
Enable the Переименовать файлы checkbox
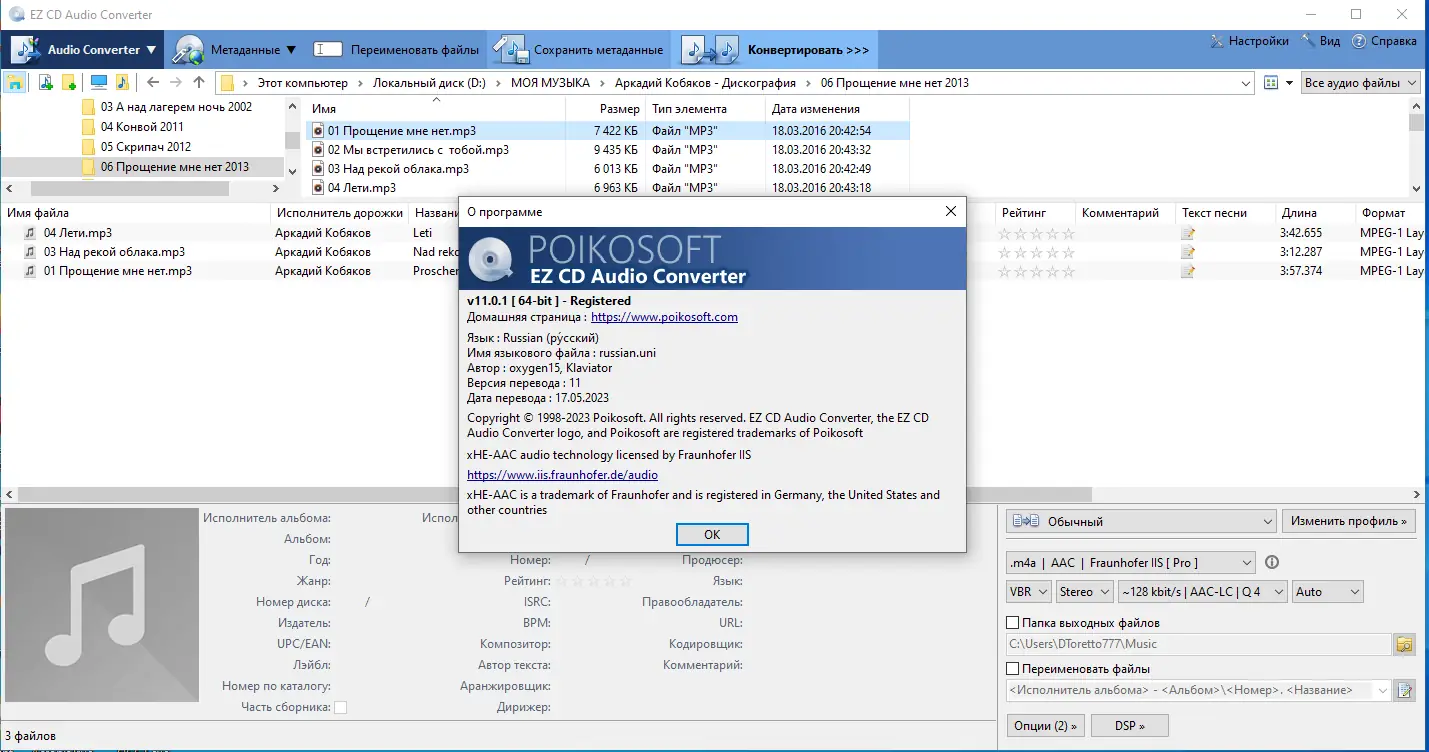(1013, 668)
